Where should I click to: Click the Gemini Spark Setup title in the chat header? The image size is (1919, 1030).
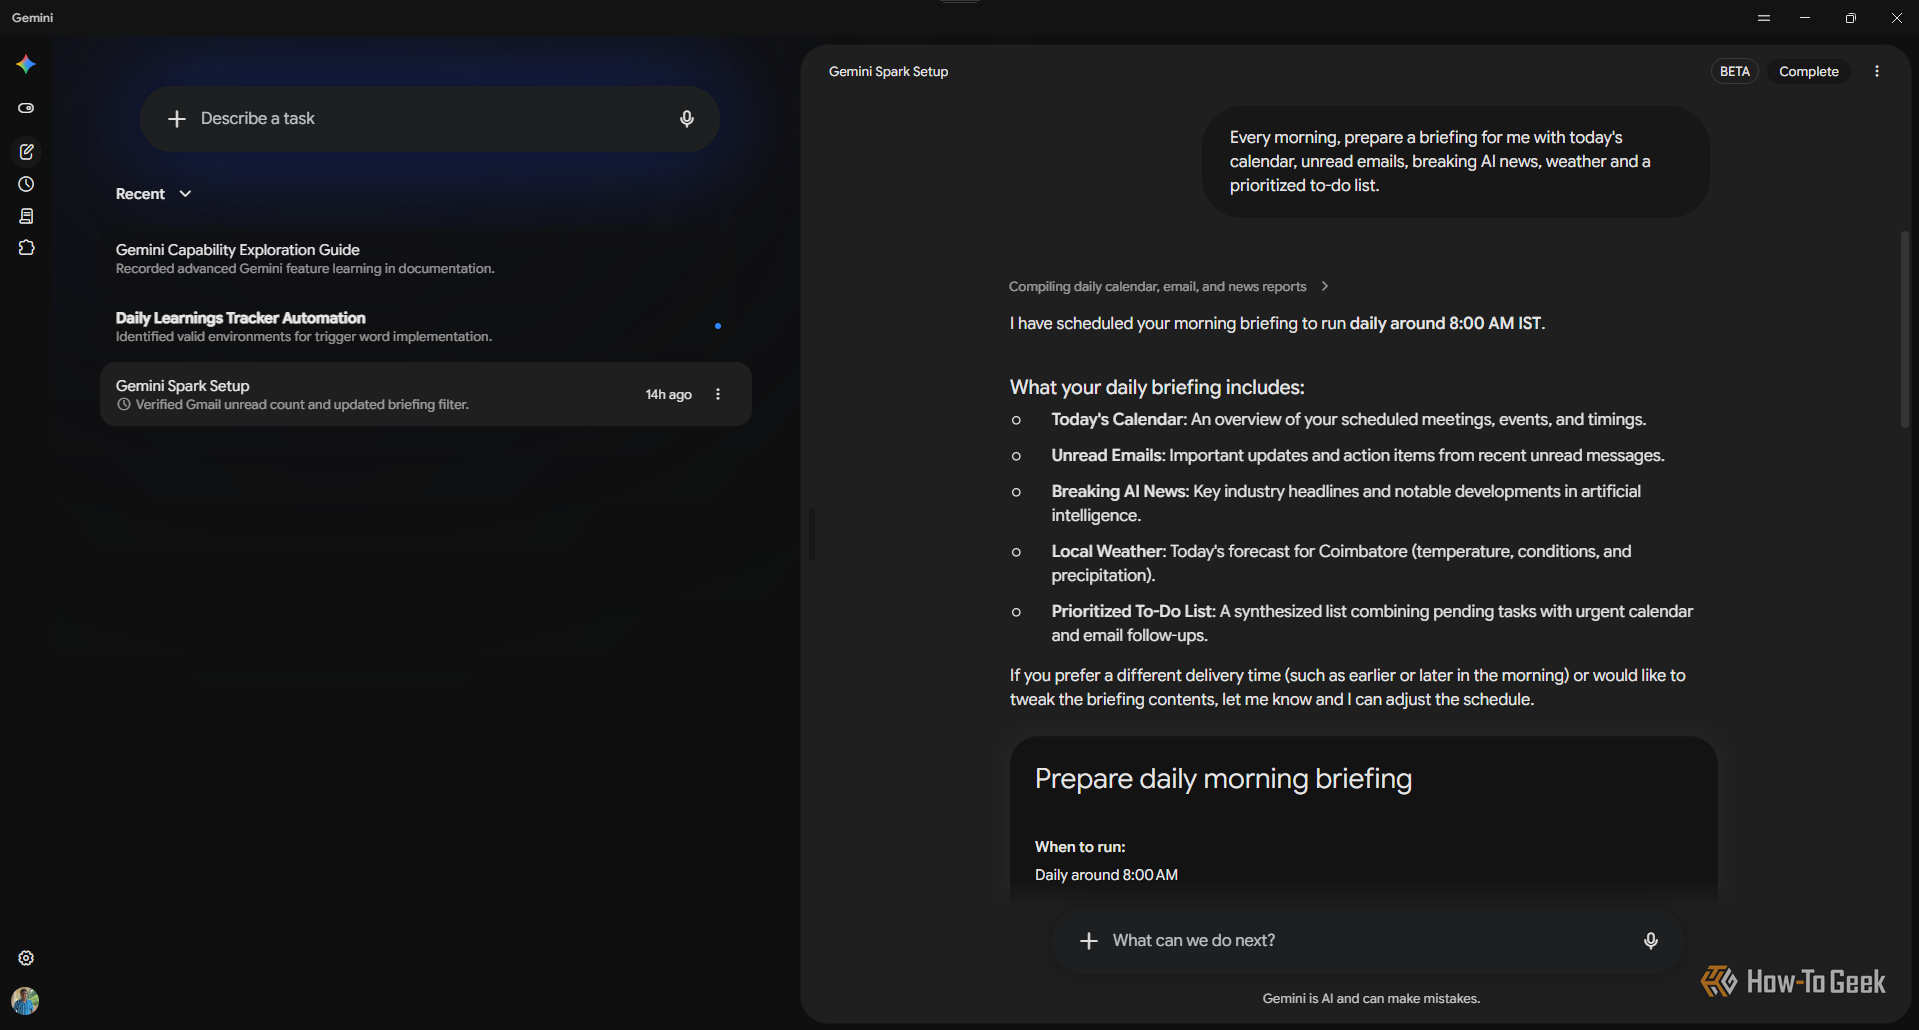888,72
